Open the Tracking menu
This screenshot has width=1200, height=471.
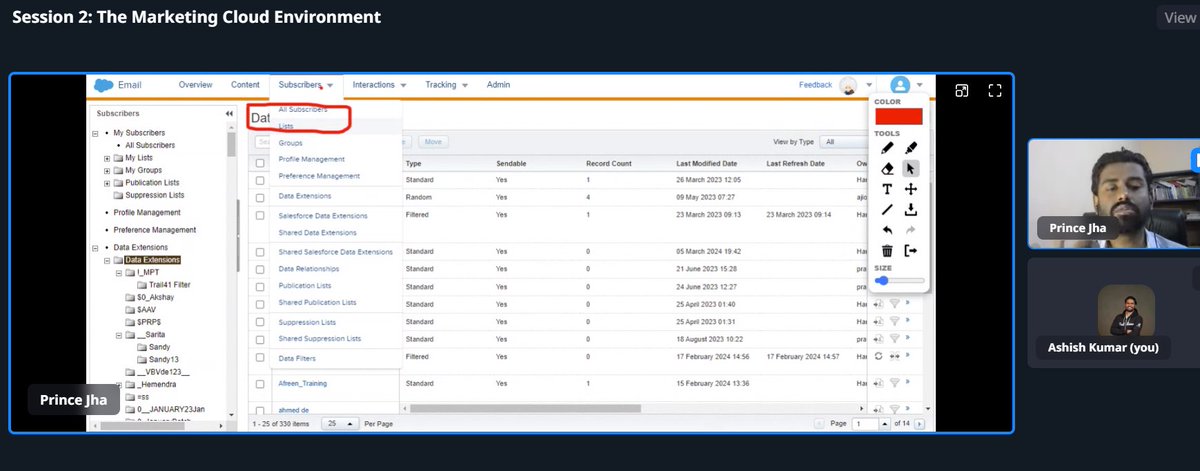tap(447, 85)
